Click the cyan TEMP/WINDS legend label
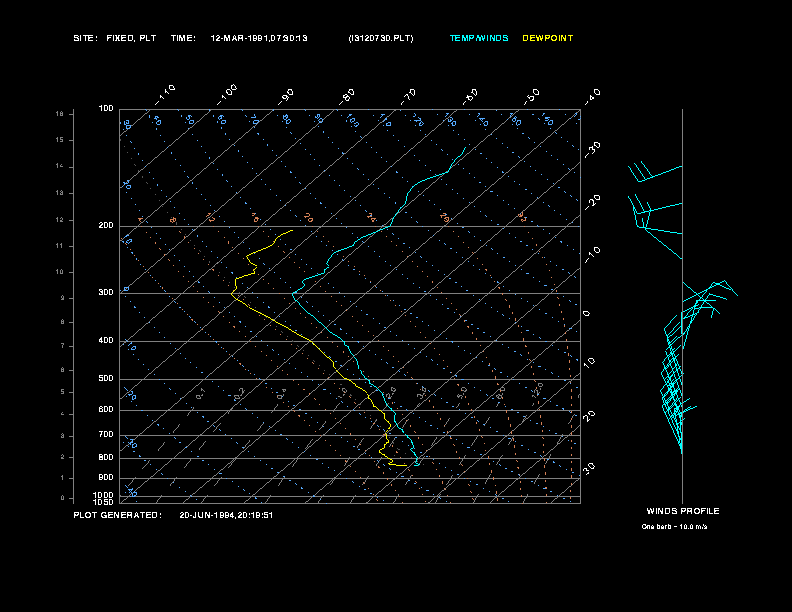This screenshot has height=612, width=792. [x=479, y=38]
